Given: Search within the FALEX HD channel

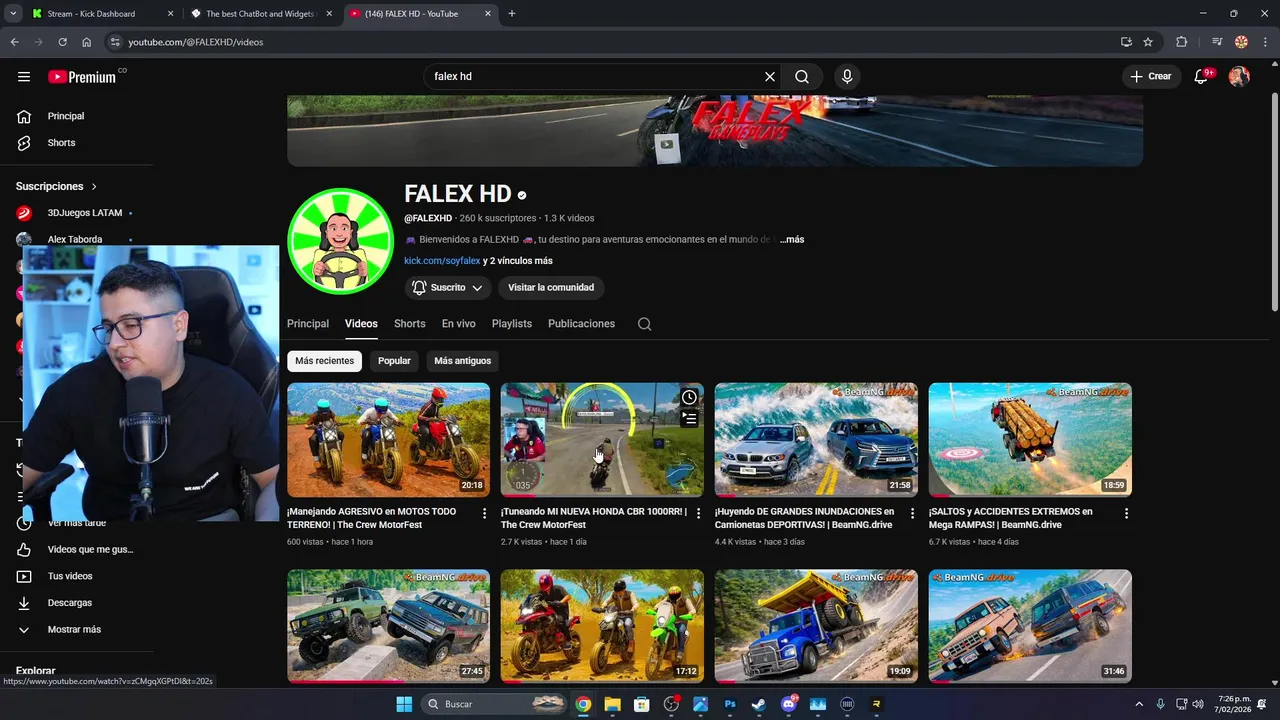Looking at the screenshot, I should pyautogui.click(x=644, y=324).
